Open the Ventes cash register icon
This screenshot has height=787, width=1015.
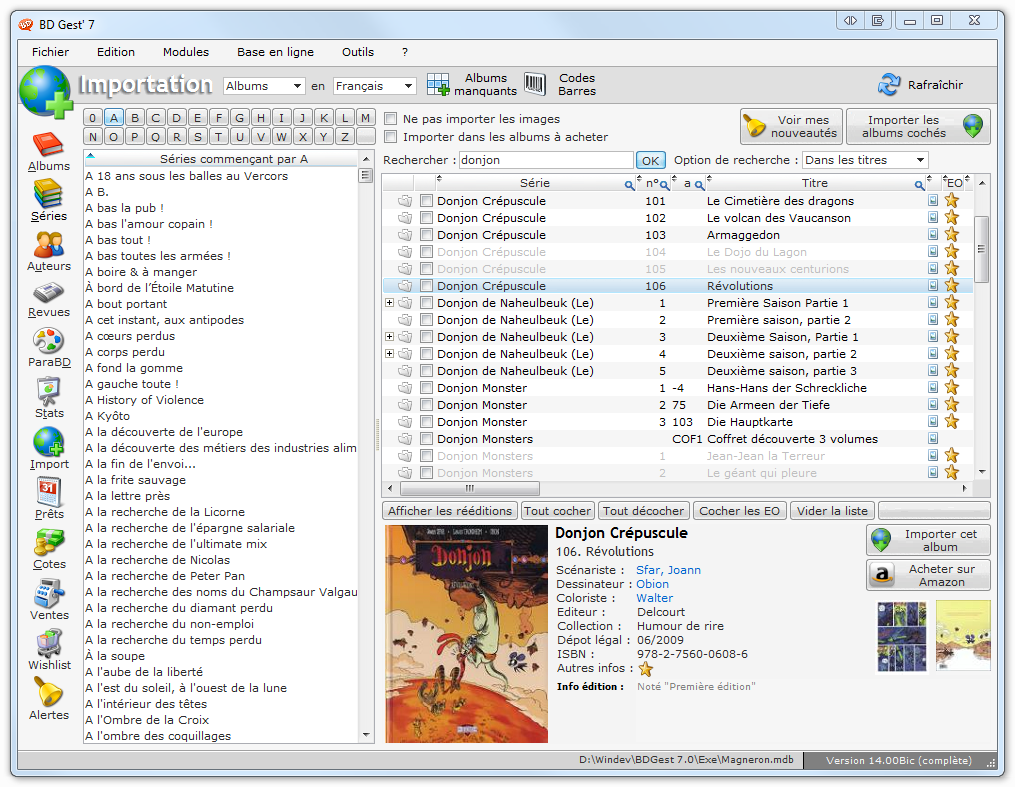[49, 593]
